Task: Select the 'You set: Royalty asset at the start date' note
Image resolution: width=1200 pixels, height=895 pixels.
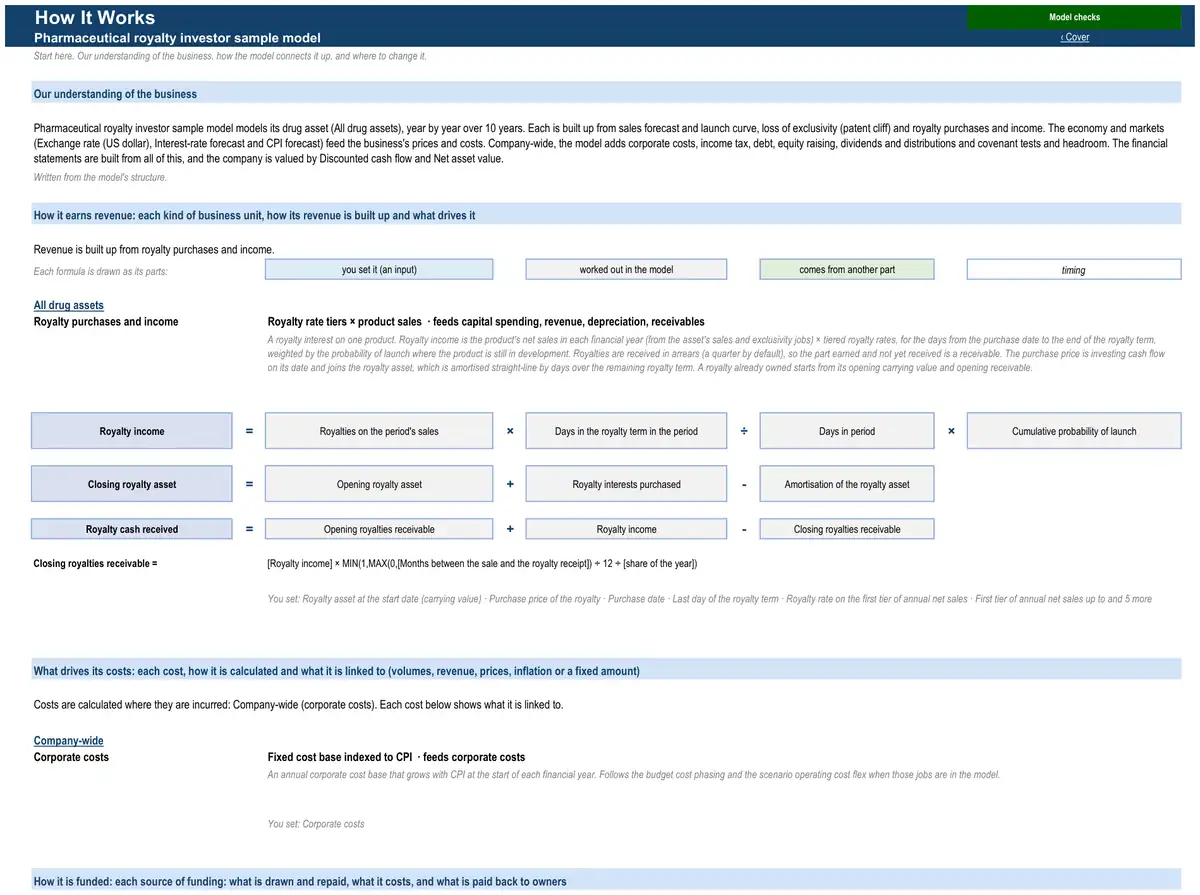Action: [709, 599]
